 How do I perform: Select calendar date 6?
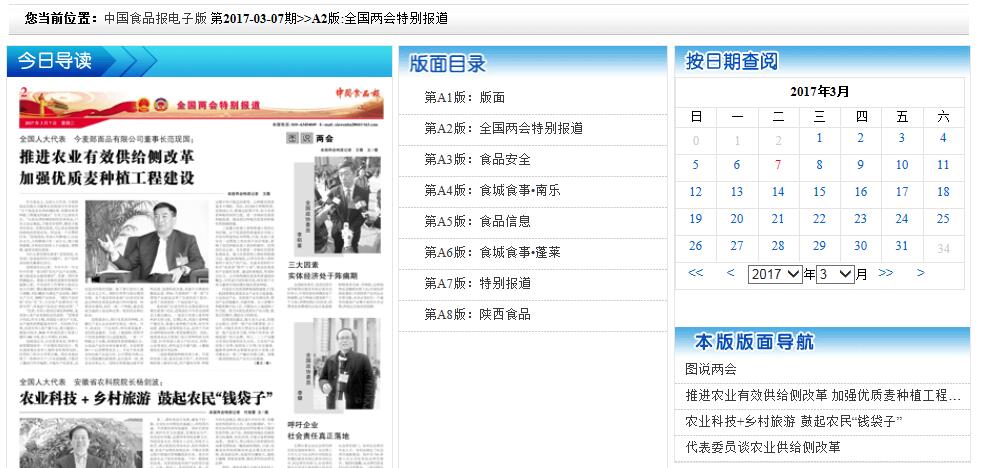point(737,165)
